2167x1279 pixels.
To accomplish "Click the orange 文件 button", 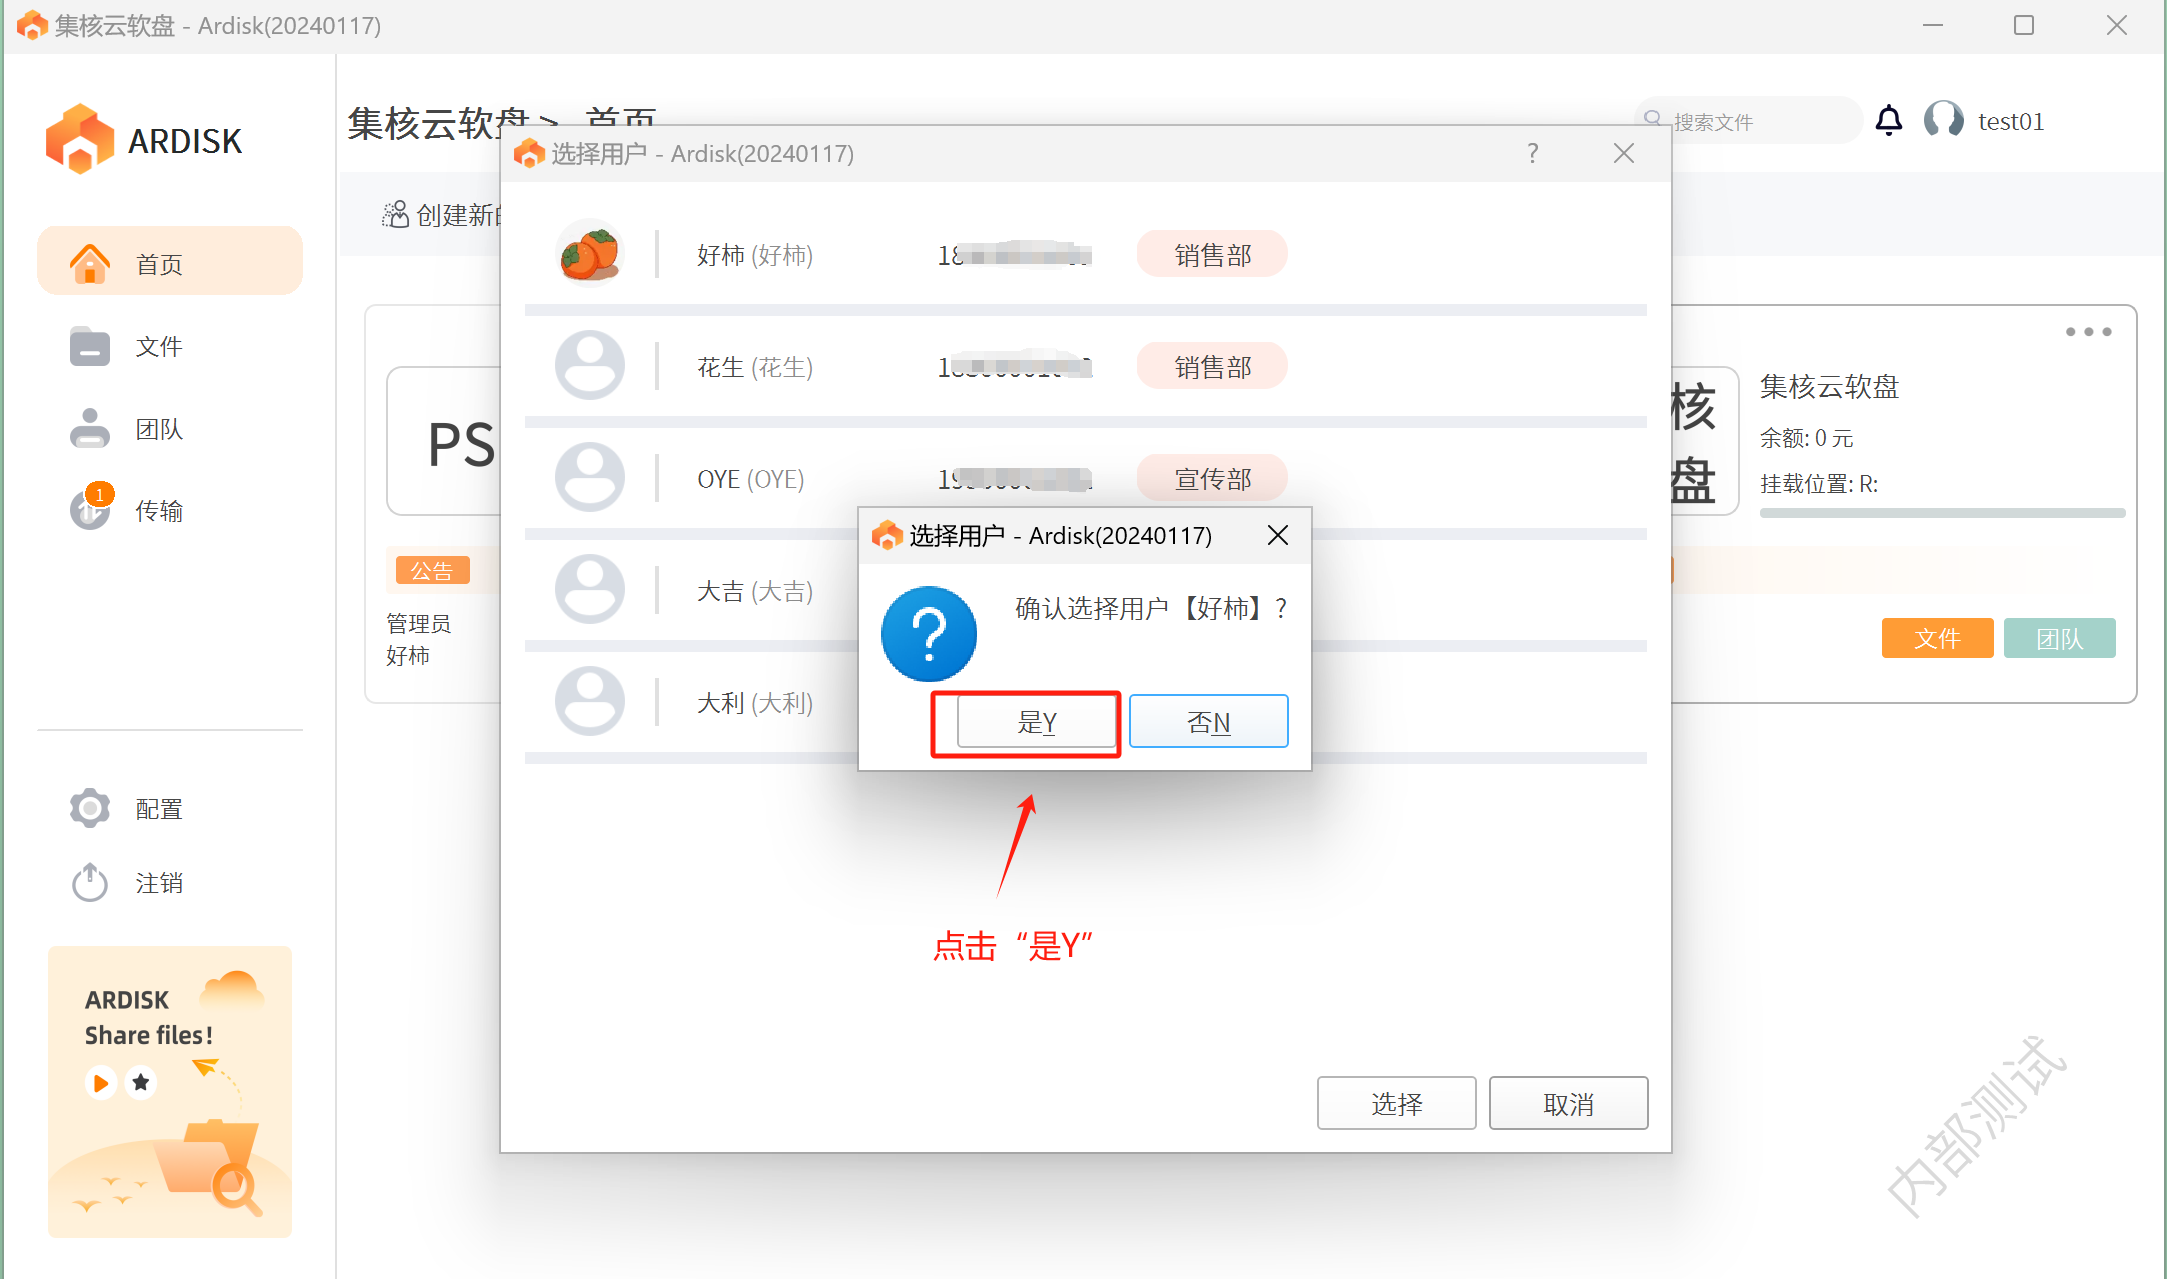I will coord(1936,638).
